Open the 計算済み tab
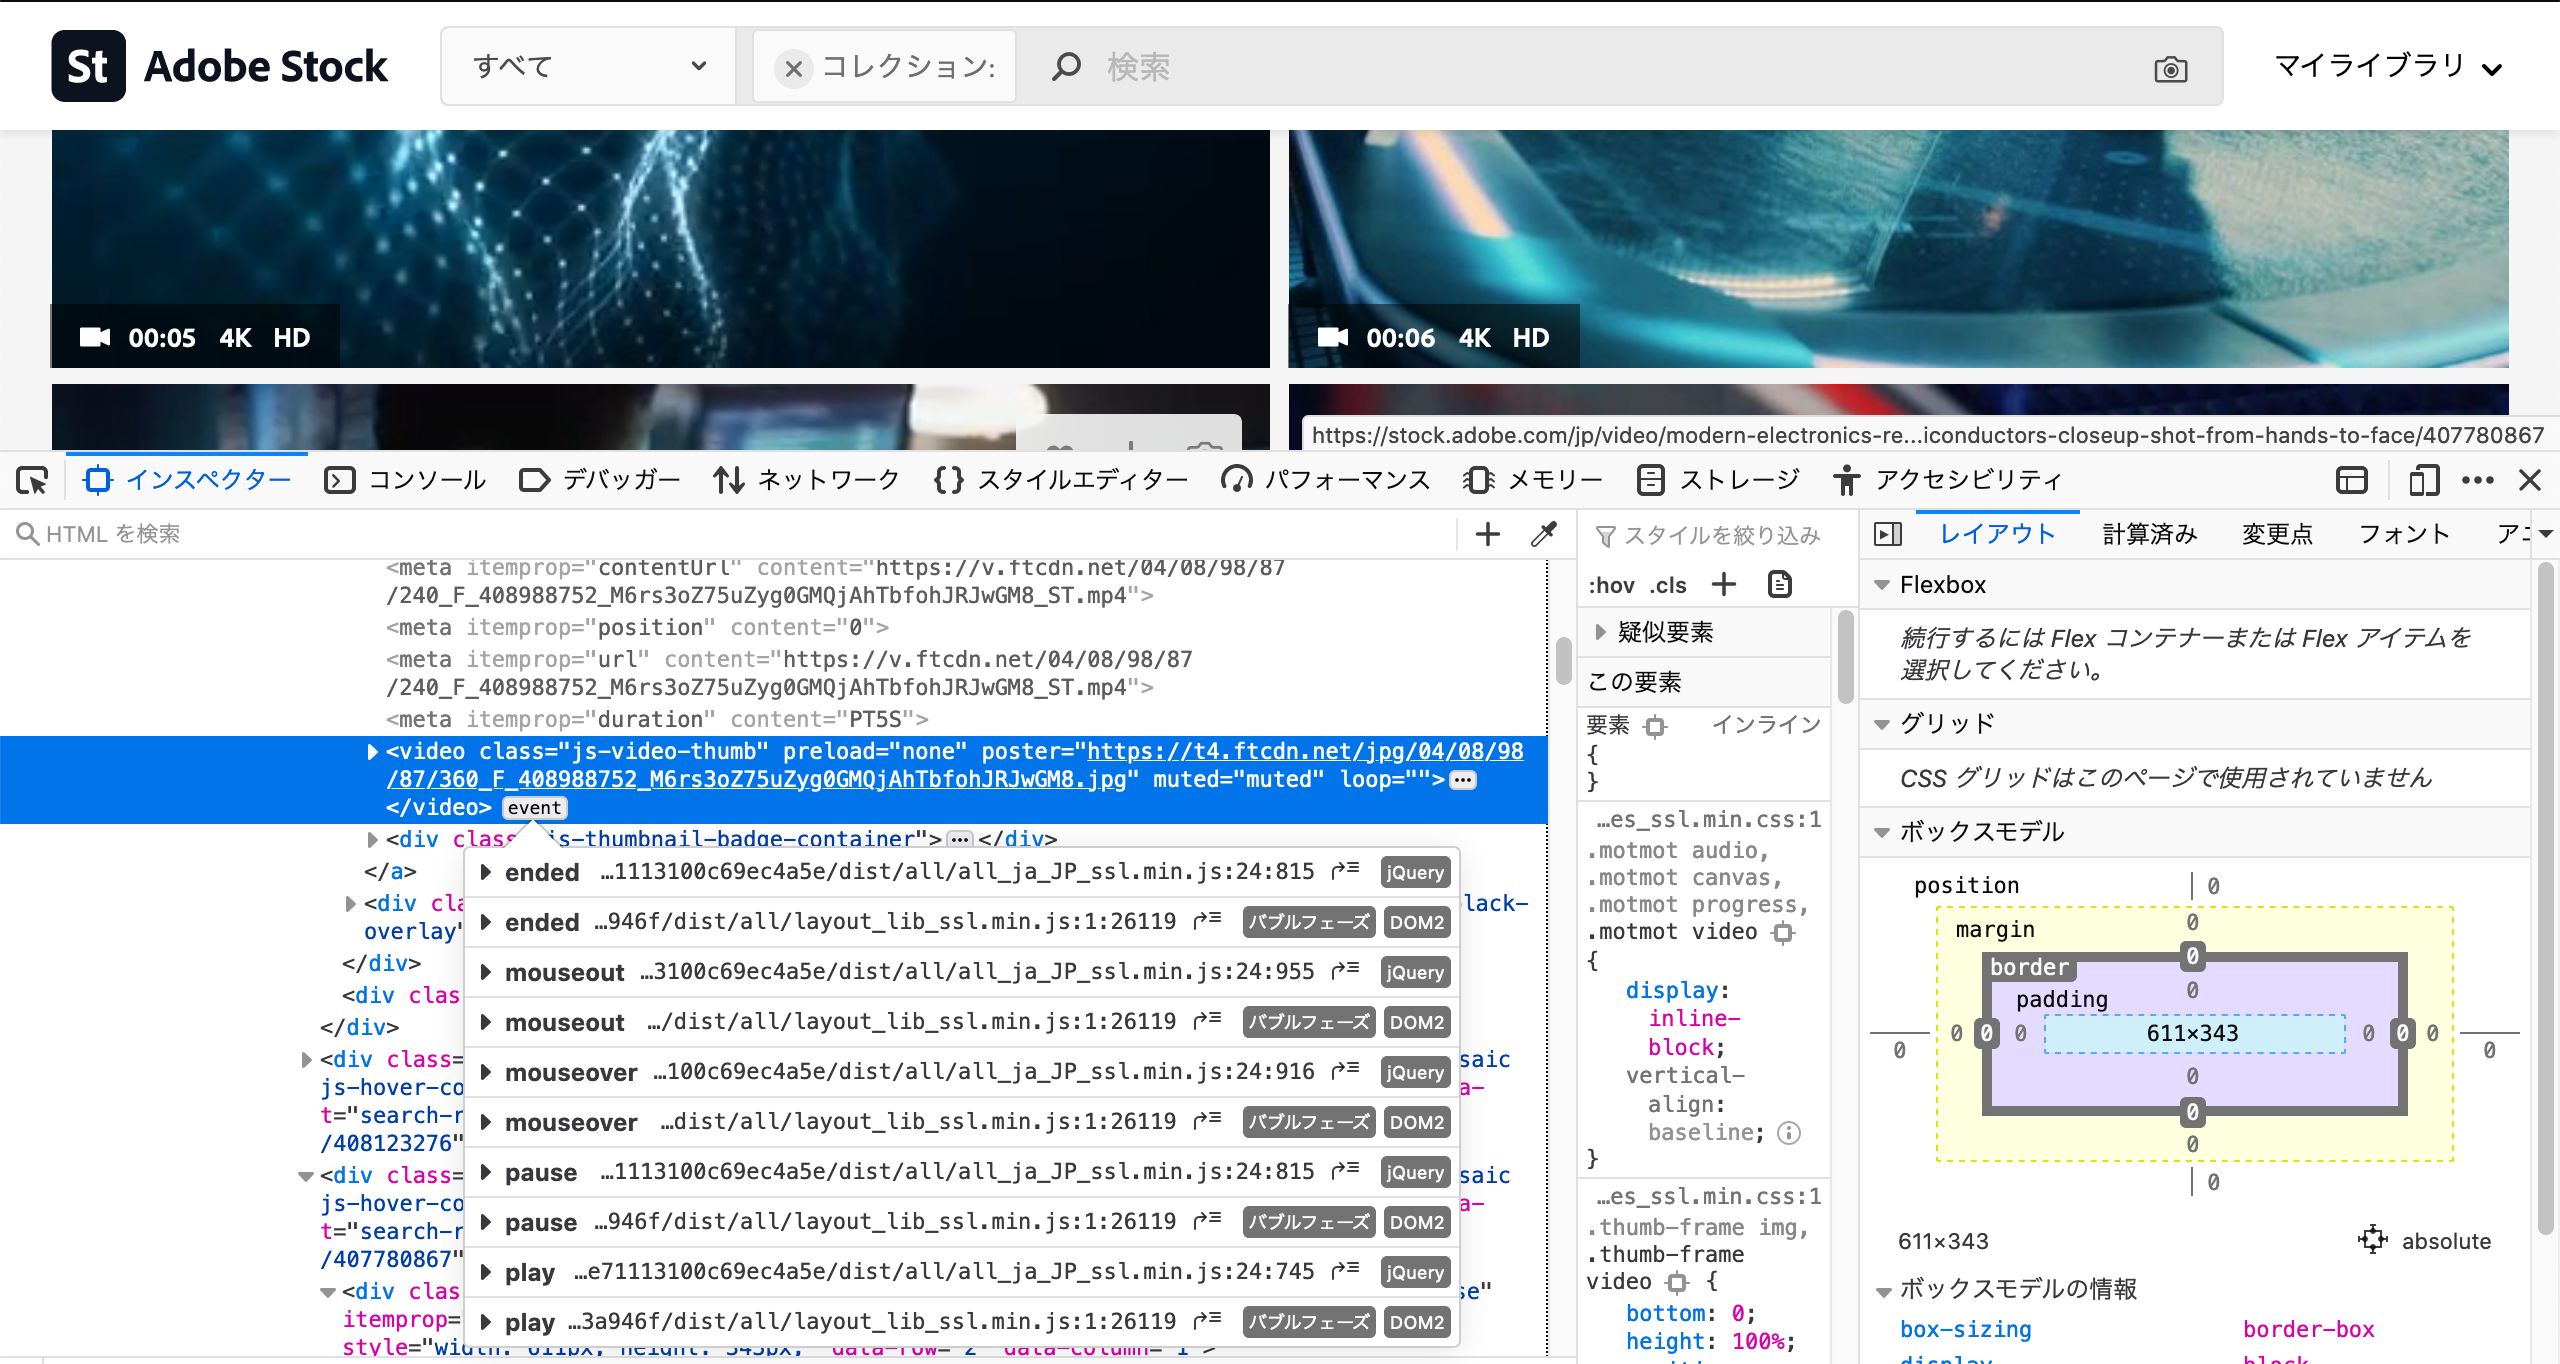2560x1364 pixels. click(x=2149, y=534)
